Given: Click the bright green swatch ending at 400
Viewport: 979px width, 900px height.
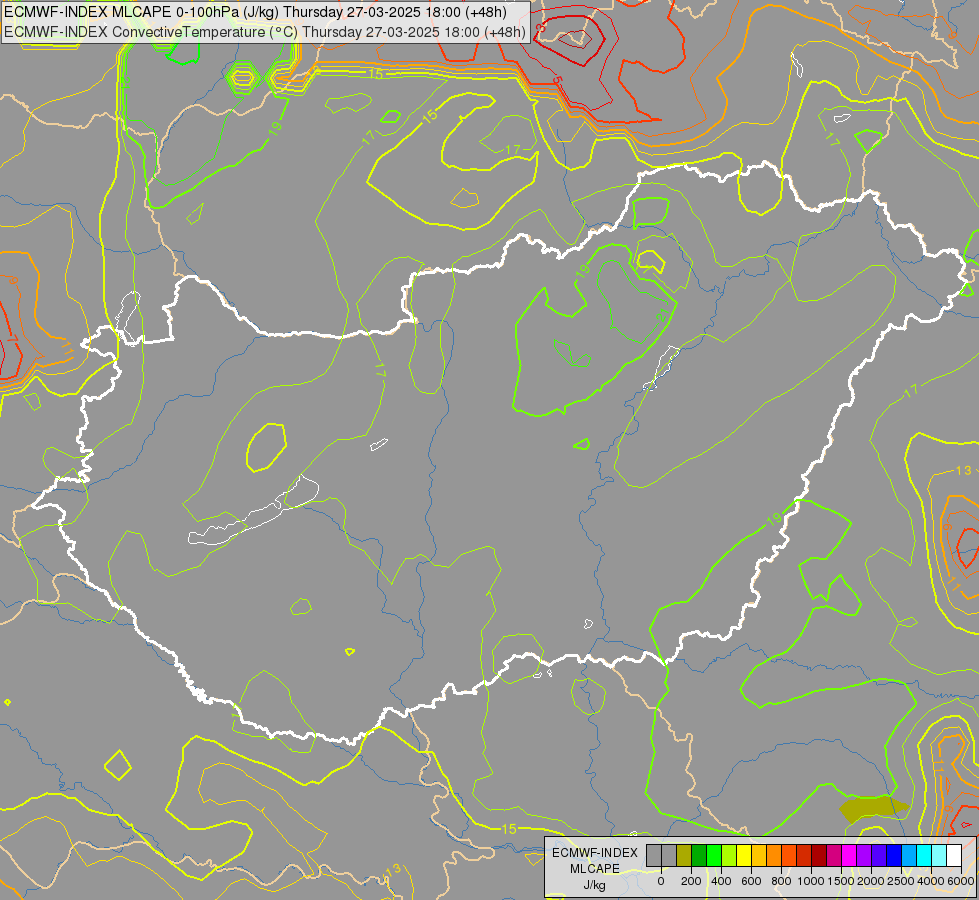Looking at the screenshot, I should click(x=714, y=855).
